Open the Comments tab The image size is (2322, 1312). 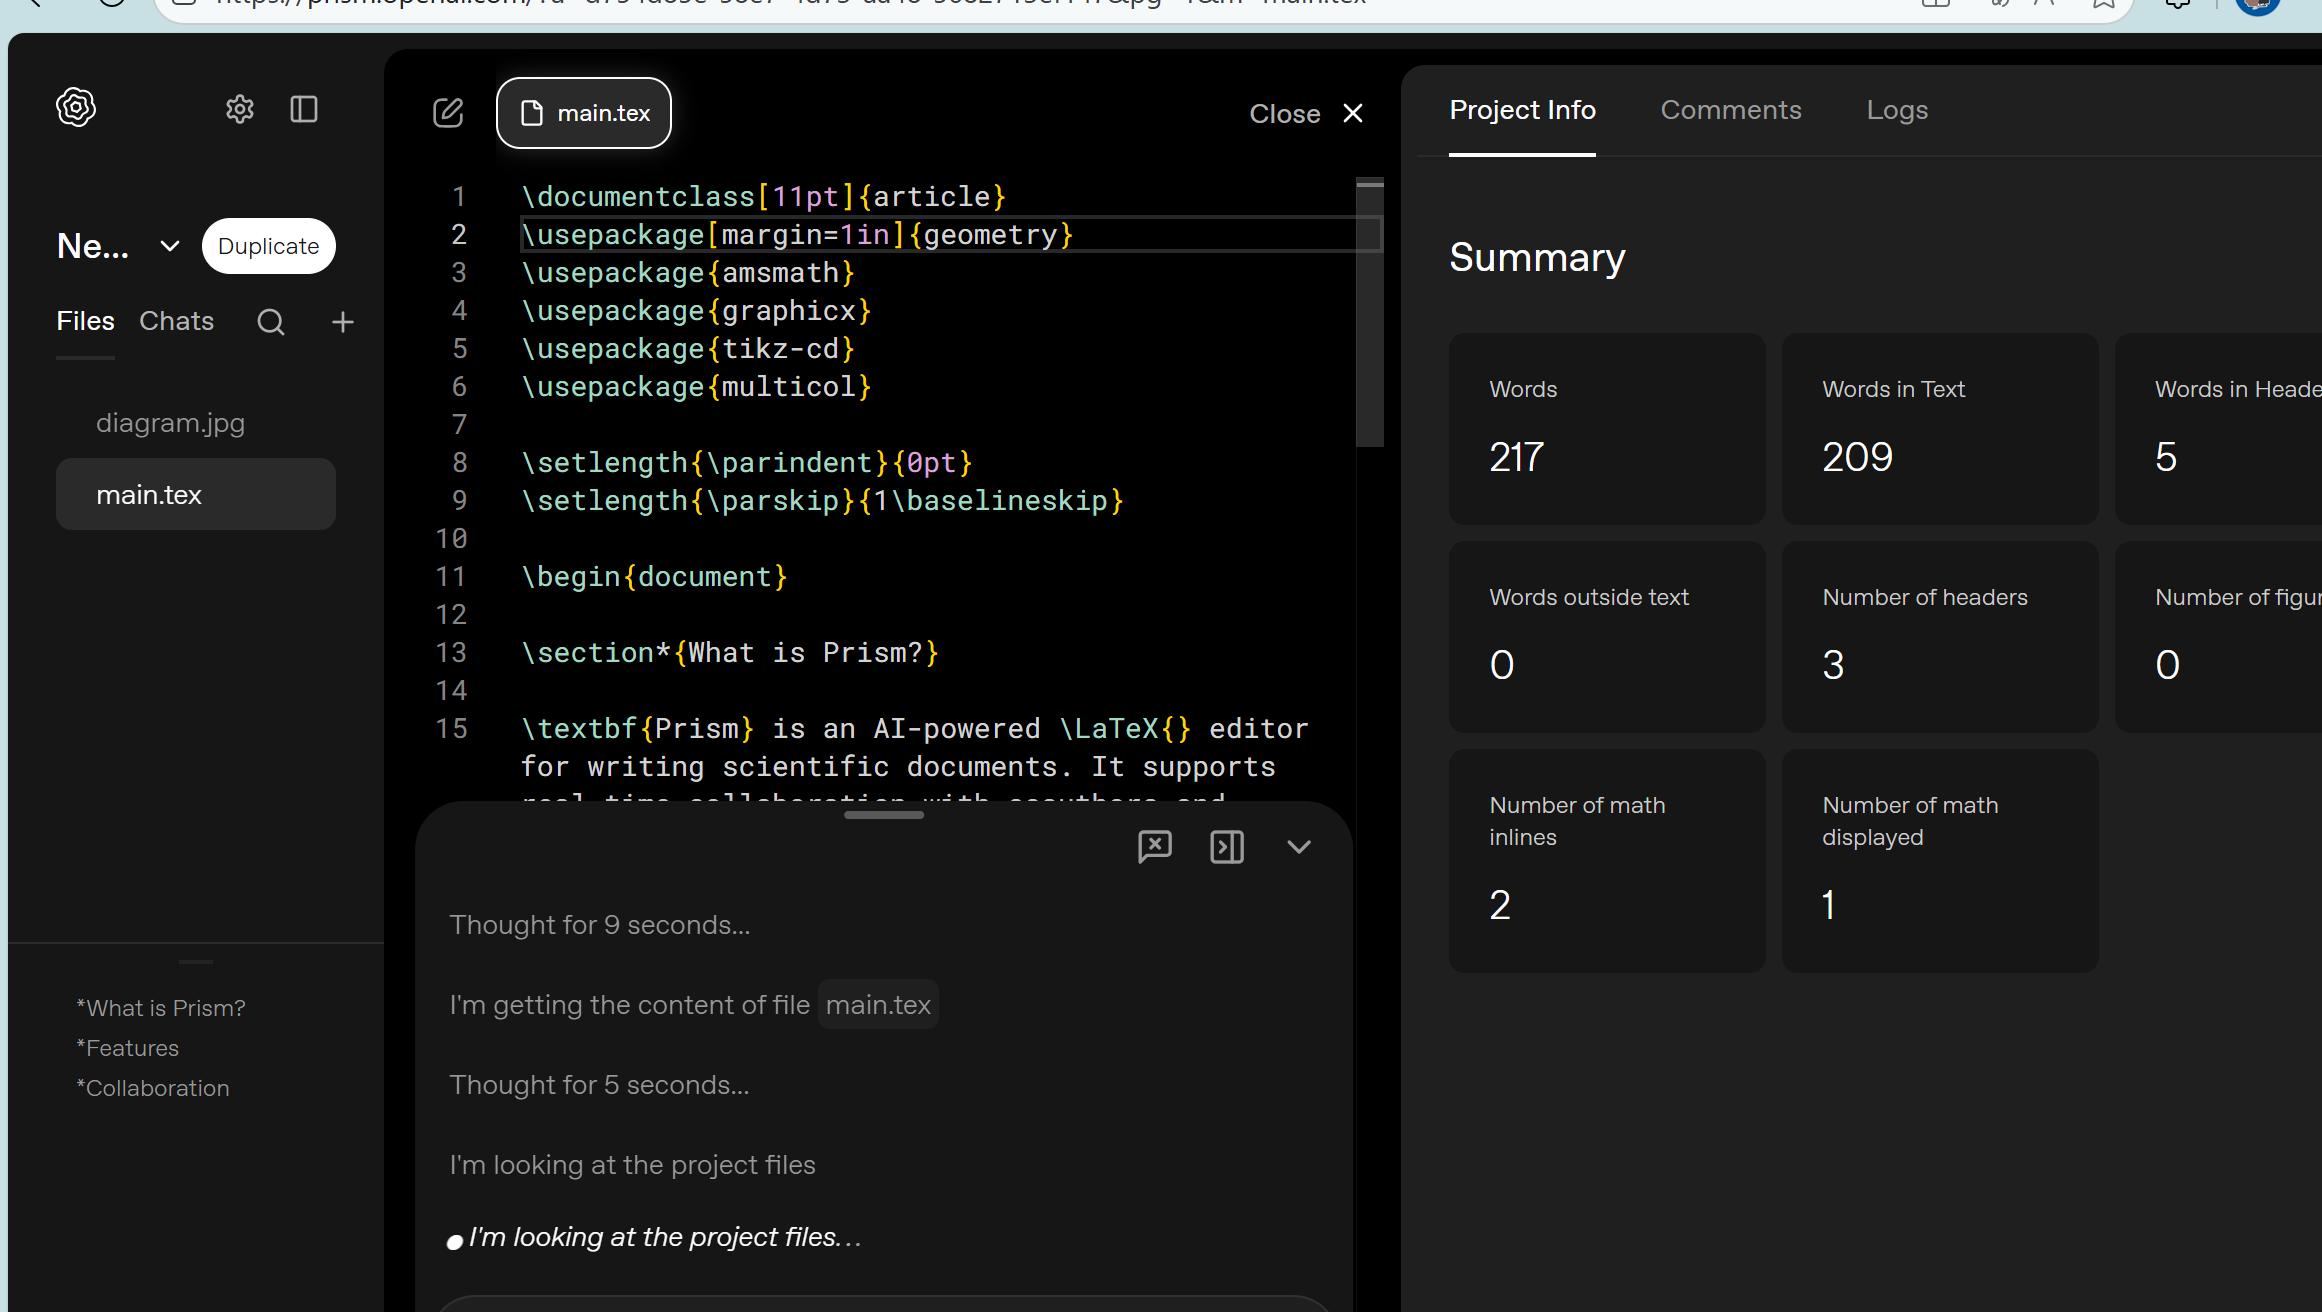click(1731, 110)
